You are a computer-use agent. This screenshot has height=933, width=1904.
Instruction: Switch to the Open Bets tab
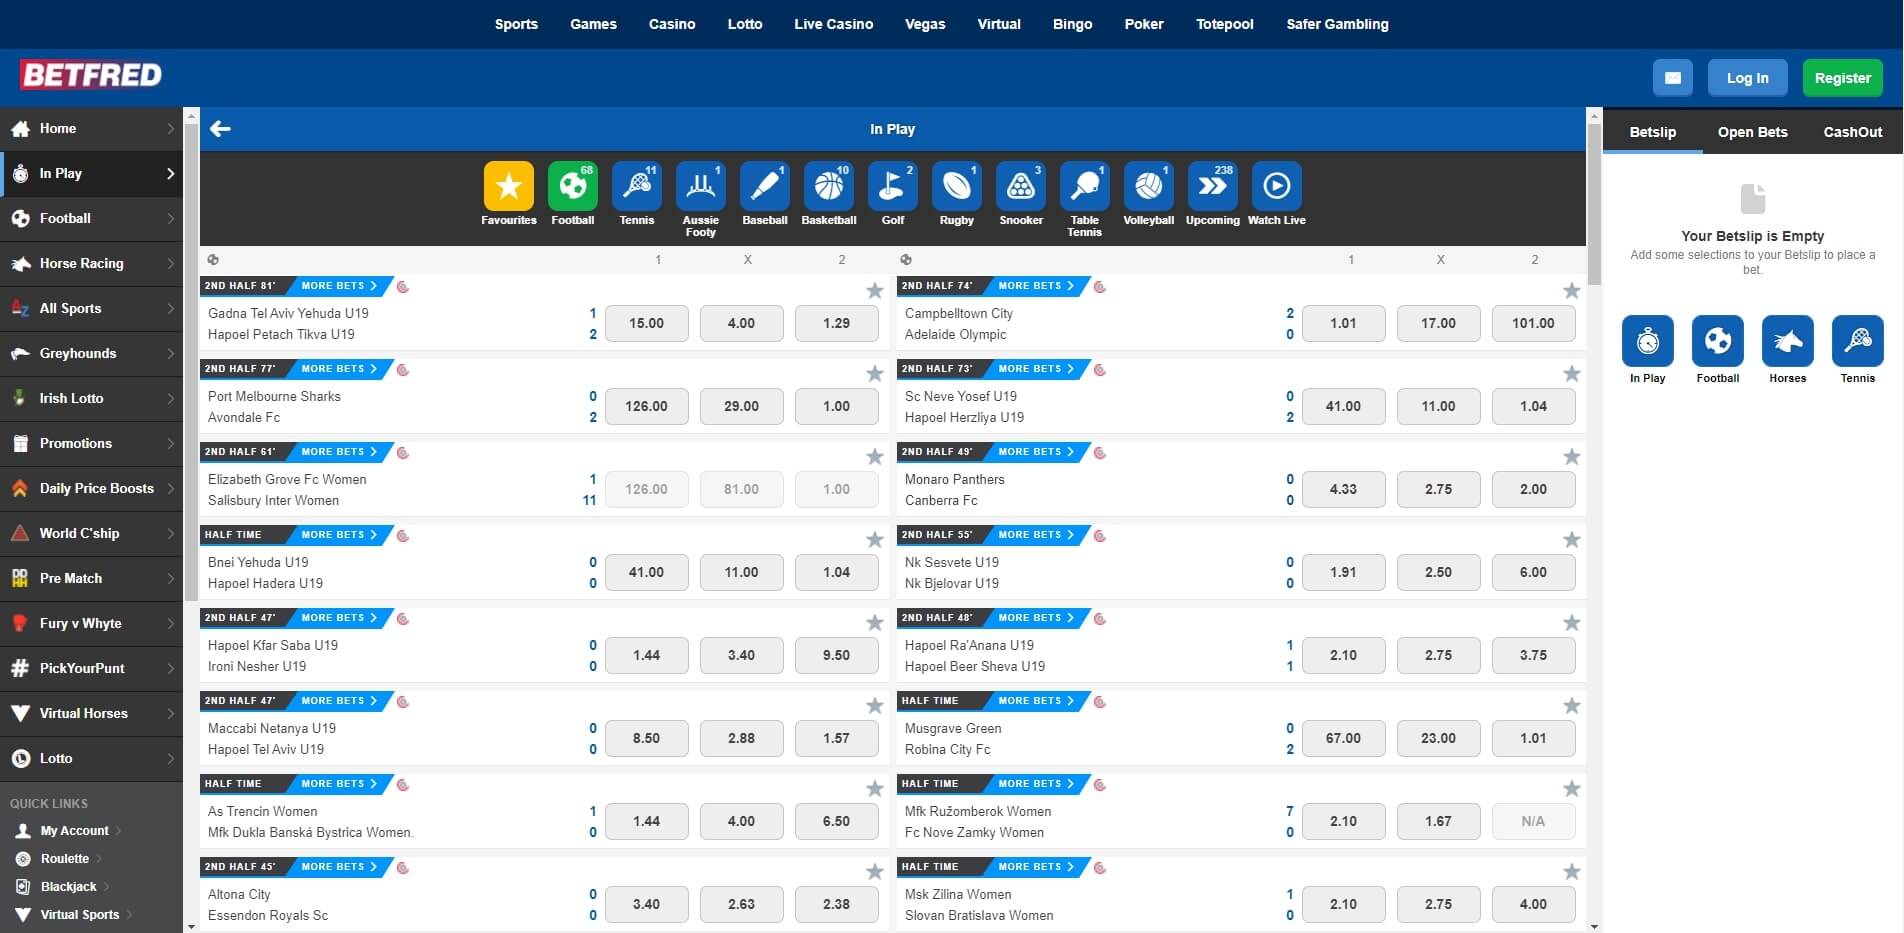pos(1752,131)
